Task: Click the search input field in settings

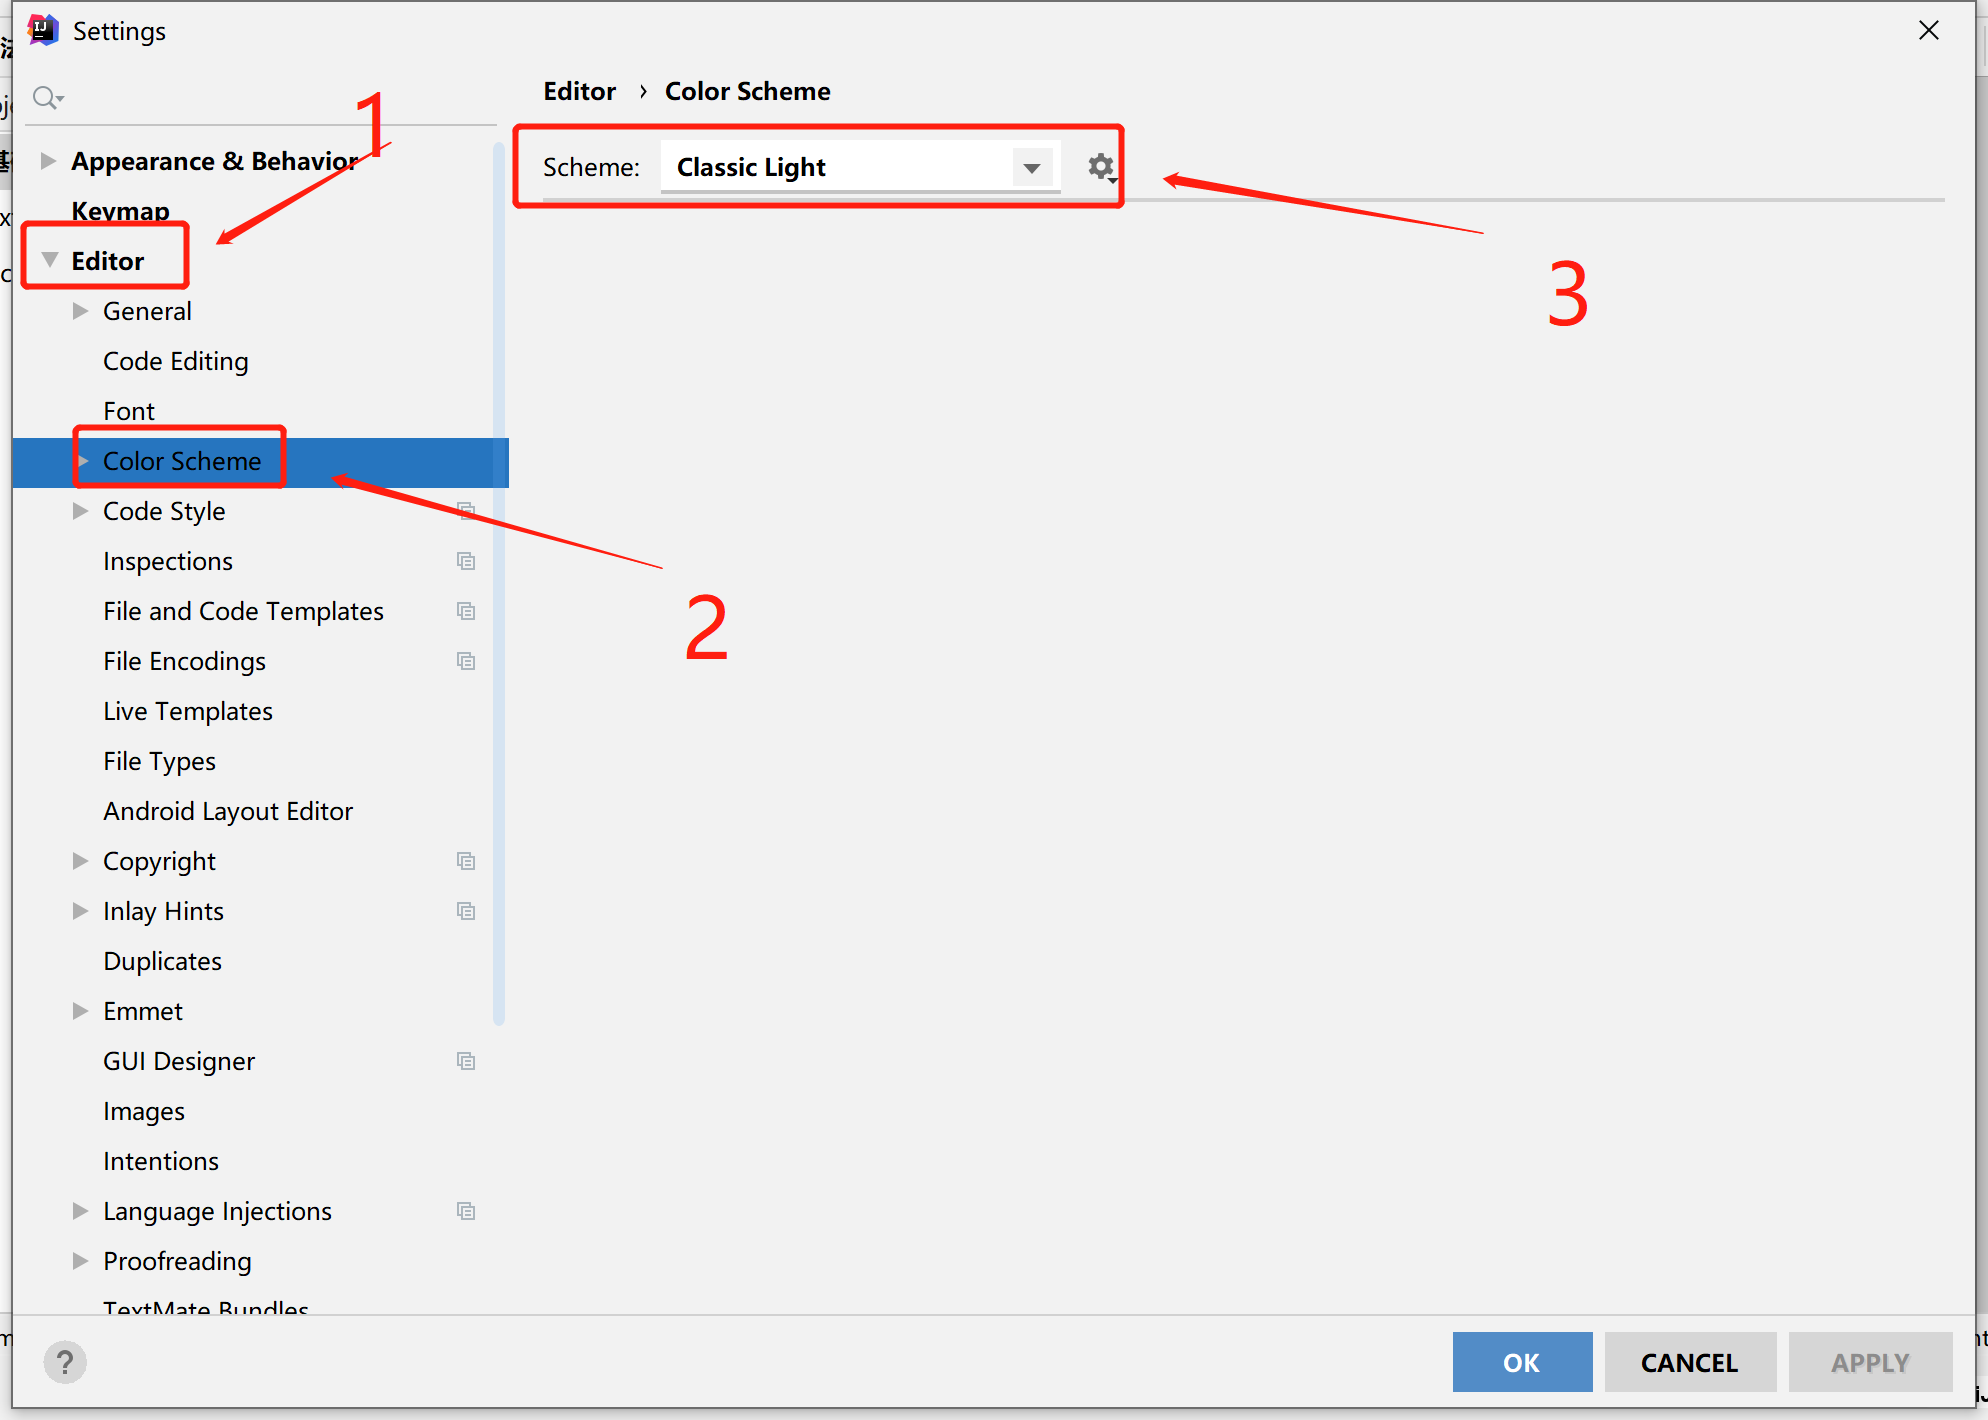Action: (x=260, y=95)
